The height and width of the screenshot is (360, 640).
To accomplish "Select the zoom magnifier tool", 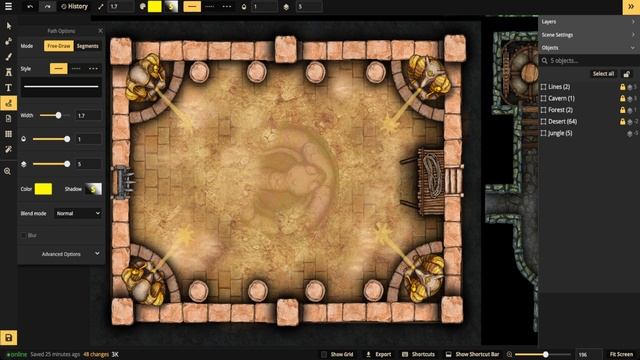I will click(7, 171).
